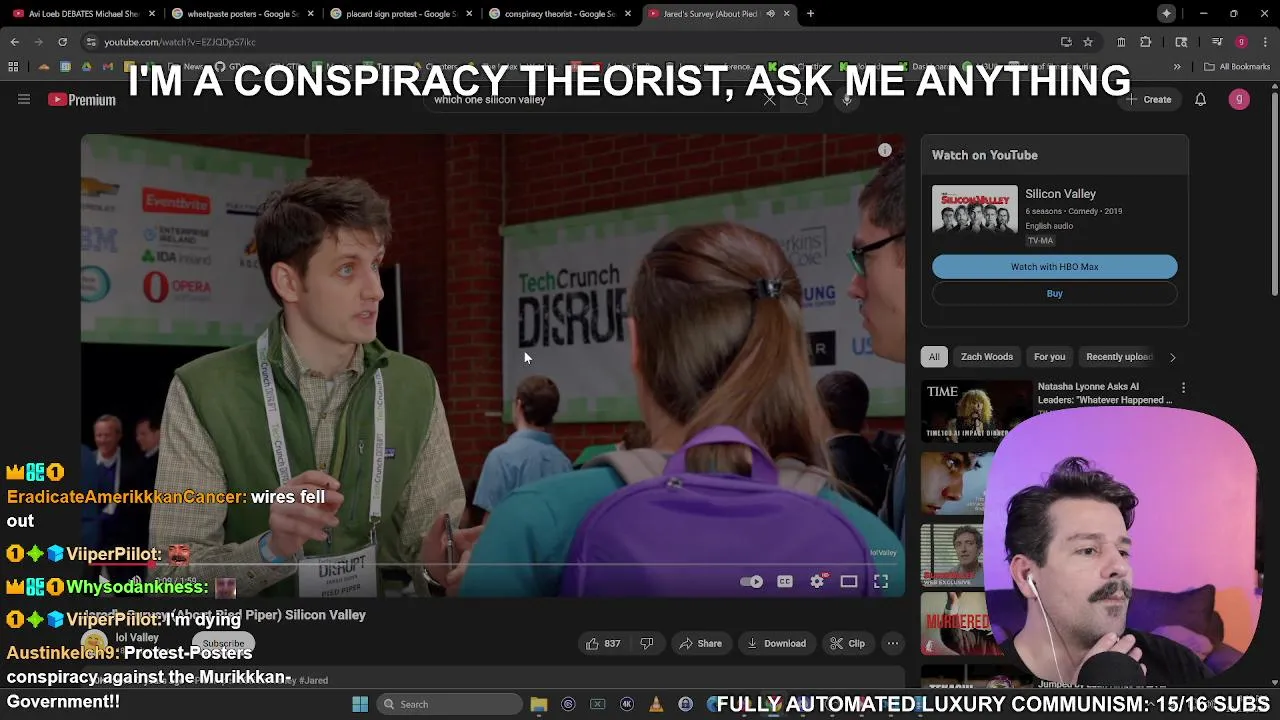Click the Clip button

pyautogui.click(x=847, y=643)
